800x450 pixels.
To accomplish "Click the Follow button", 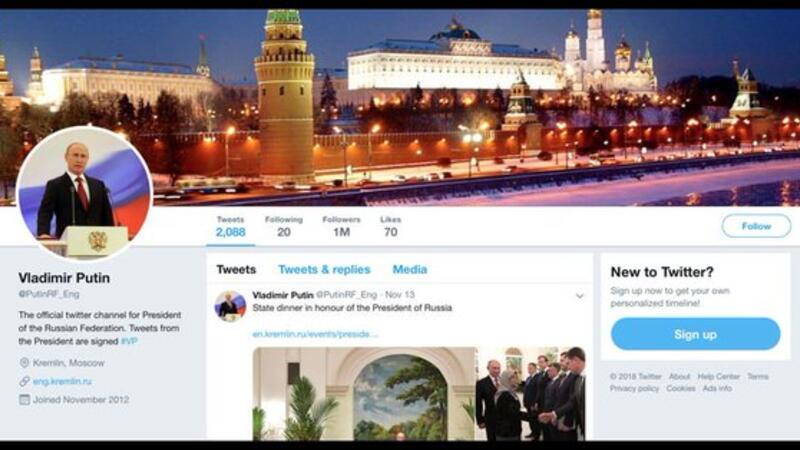I will [x=756, y=226].
